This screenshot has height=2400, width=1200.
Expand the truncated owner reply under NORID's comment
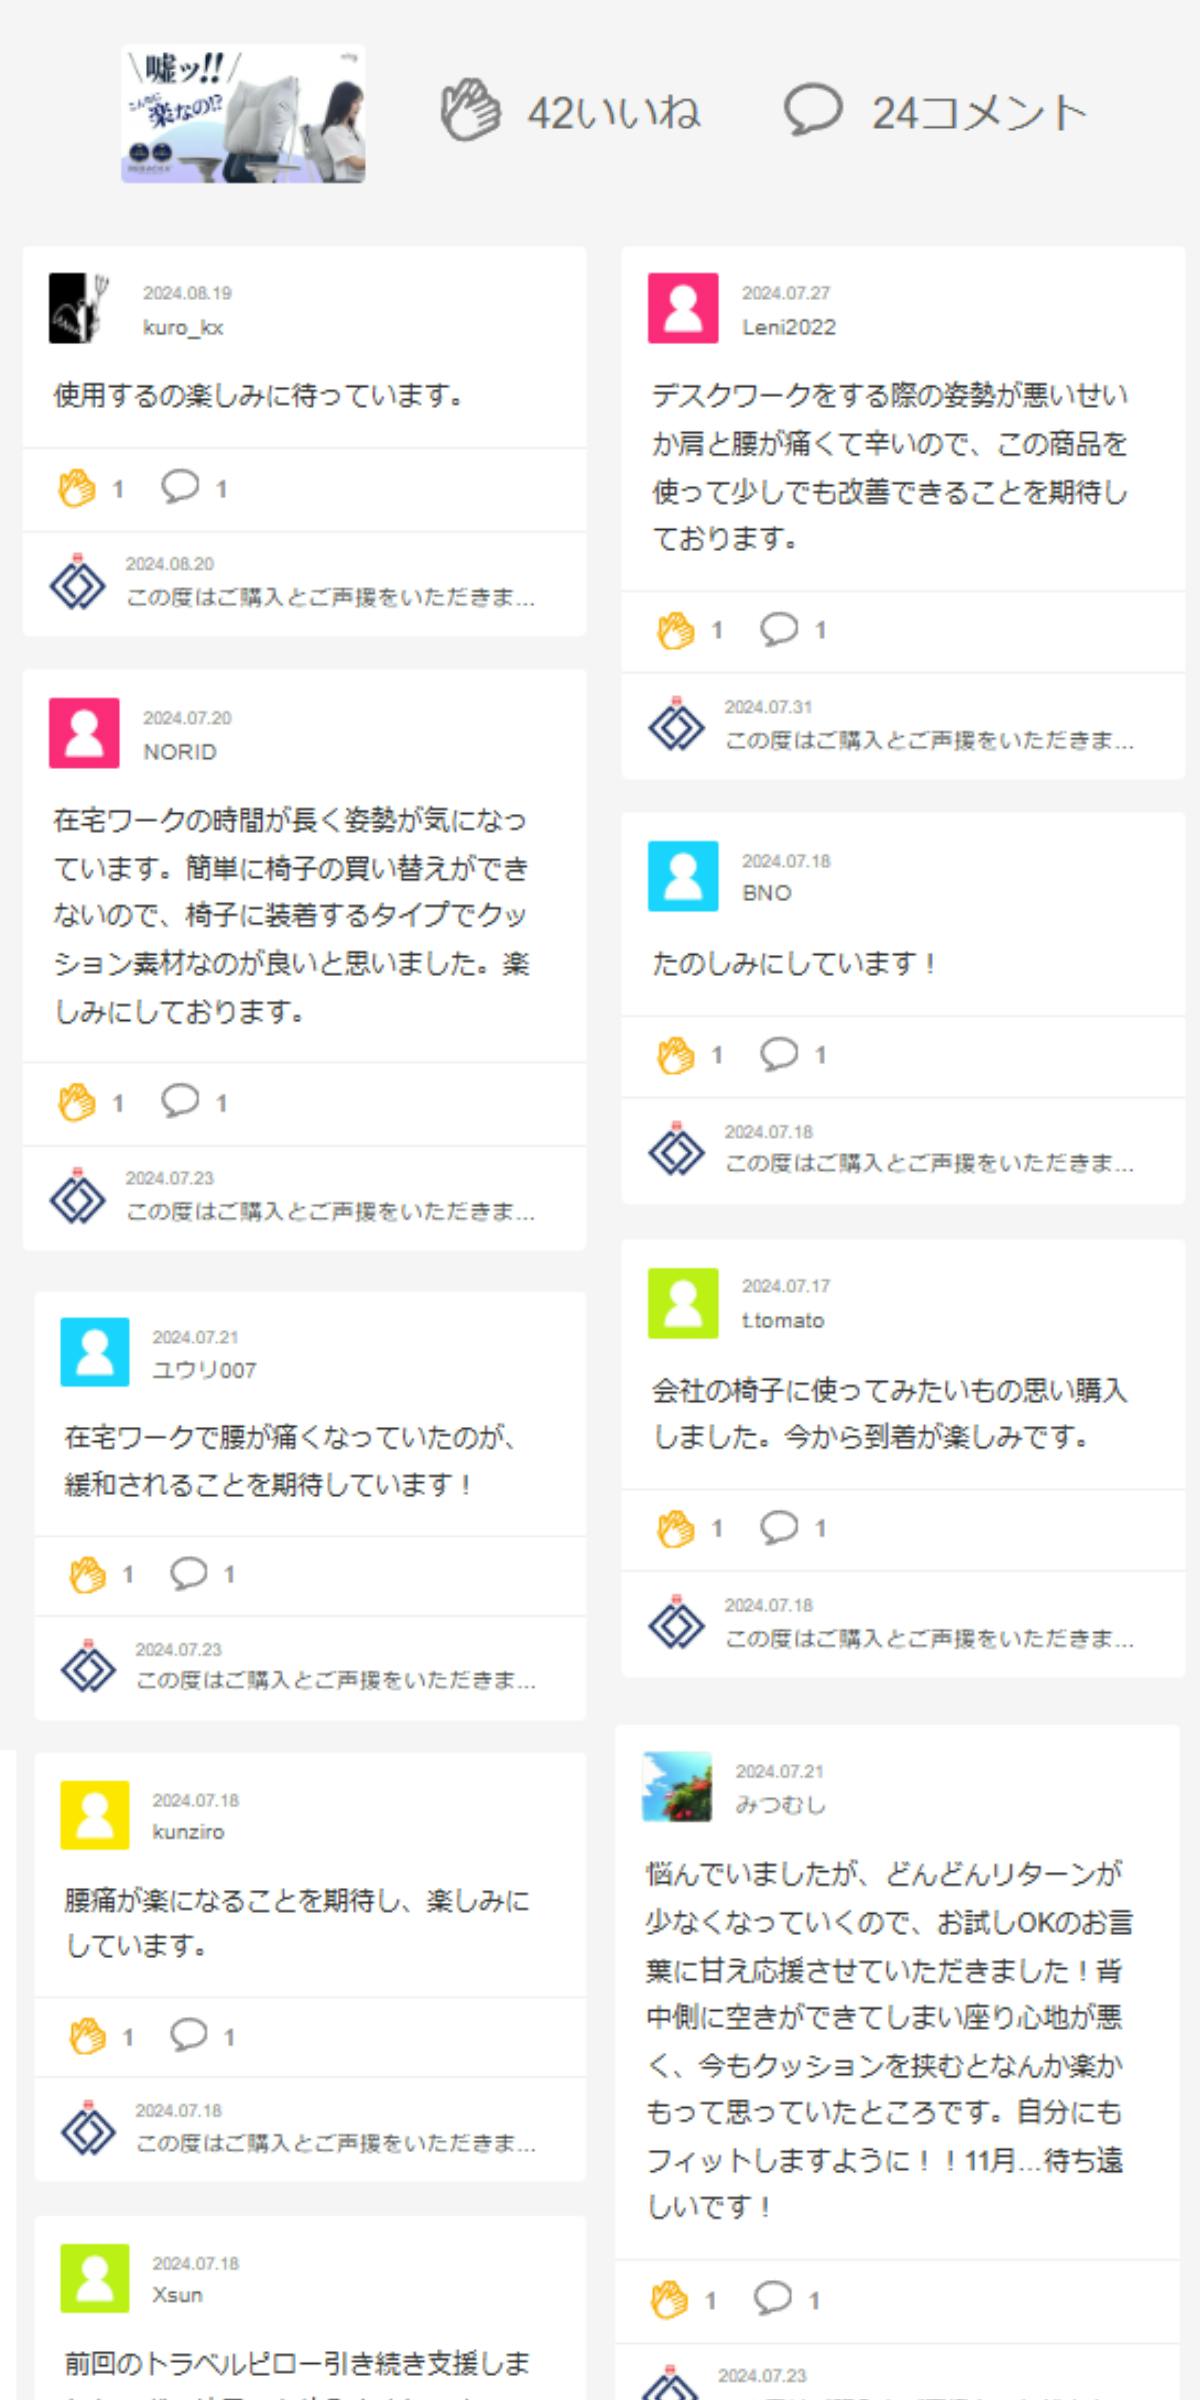pos(330,1212)
